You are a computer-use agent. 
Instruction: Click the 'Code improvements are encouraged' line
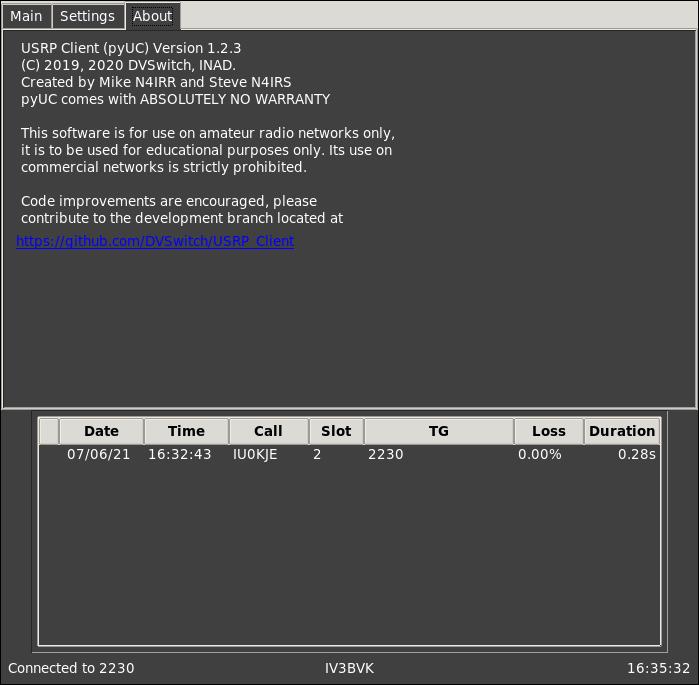(169, 201)
